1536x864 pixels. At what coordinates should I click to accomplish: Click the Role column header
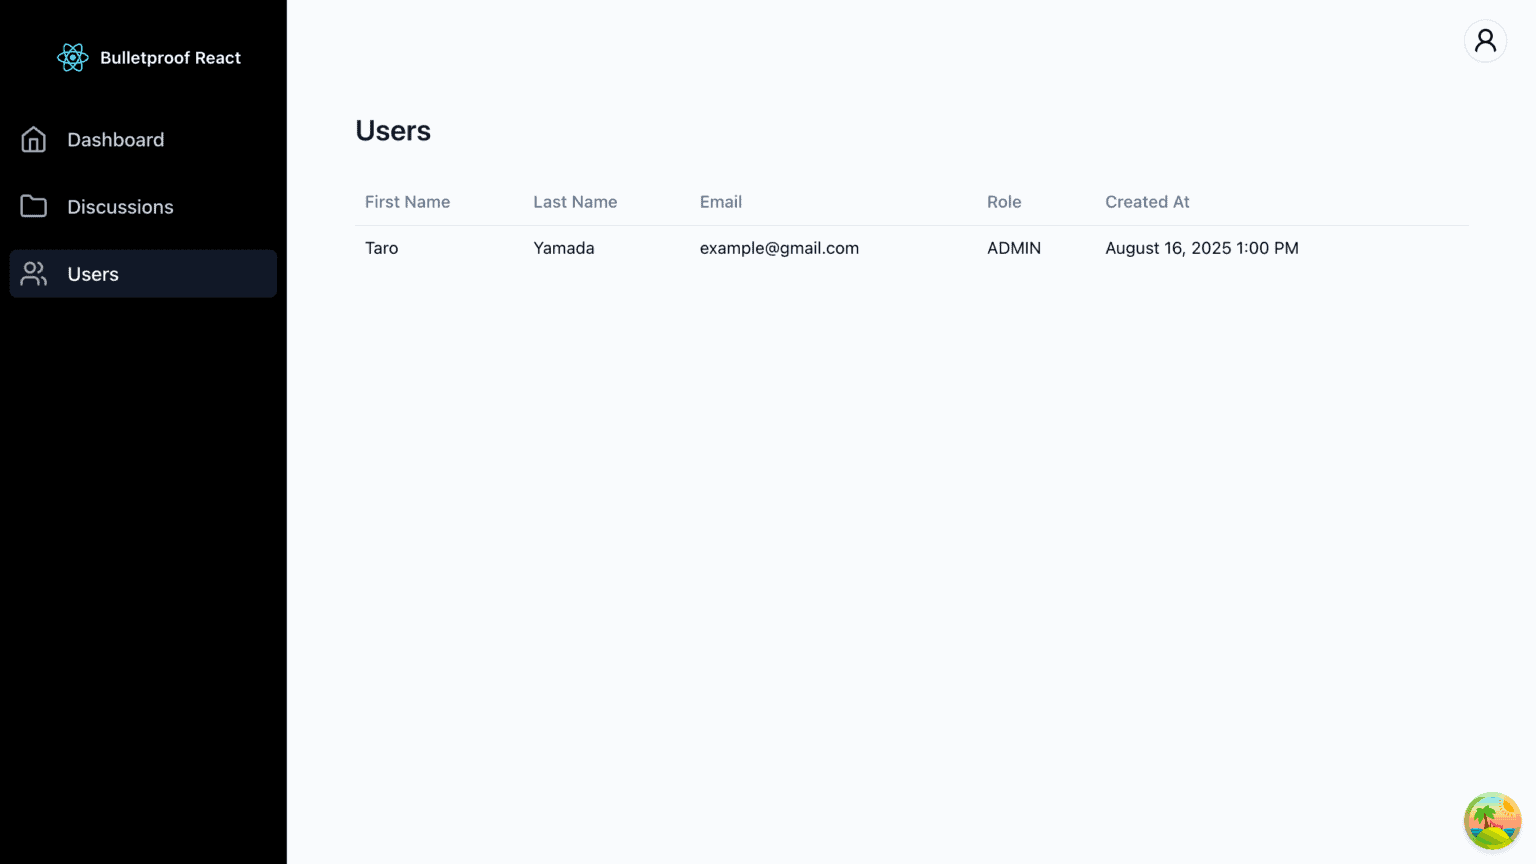coord(1004,202)
